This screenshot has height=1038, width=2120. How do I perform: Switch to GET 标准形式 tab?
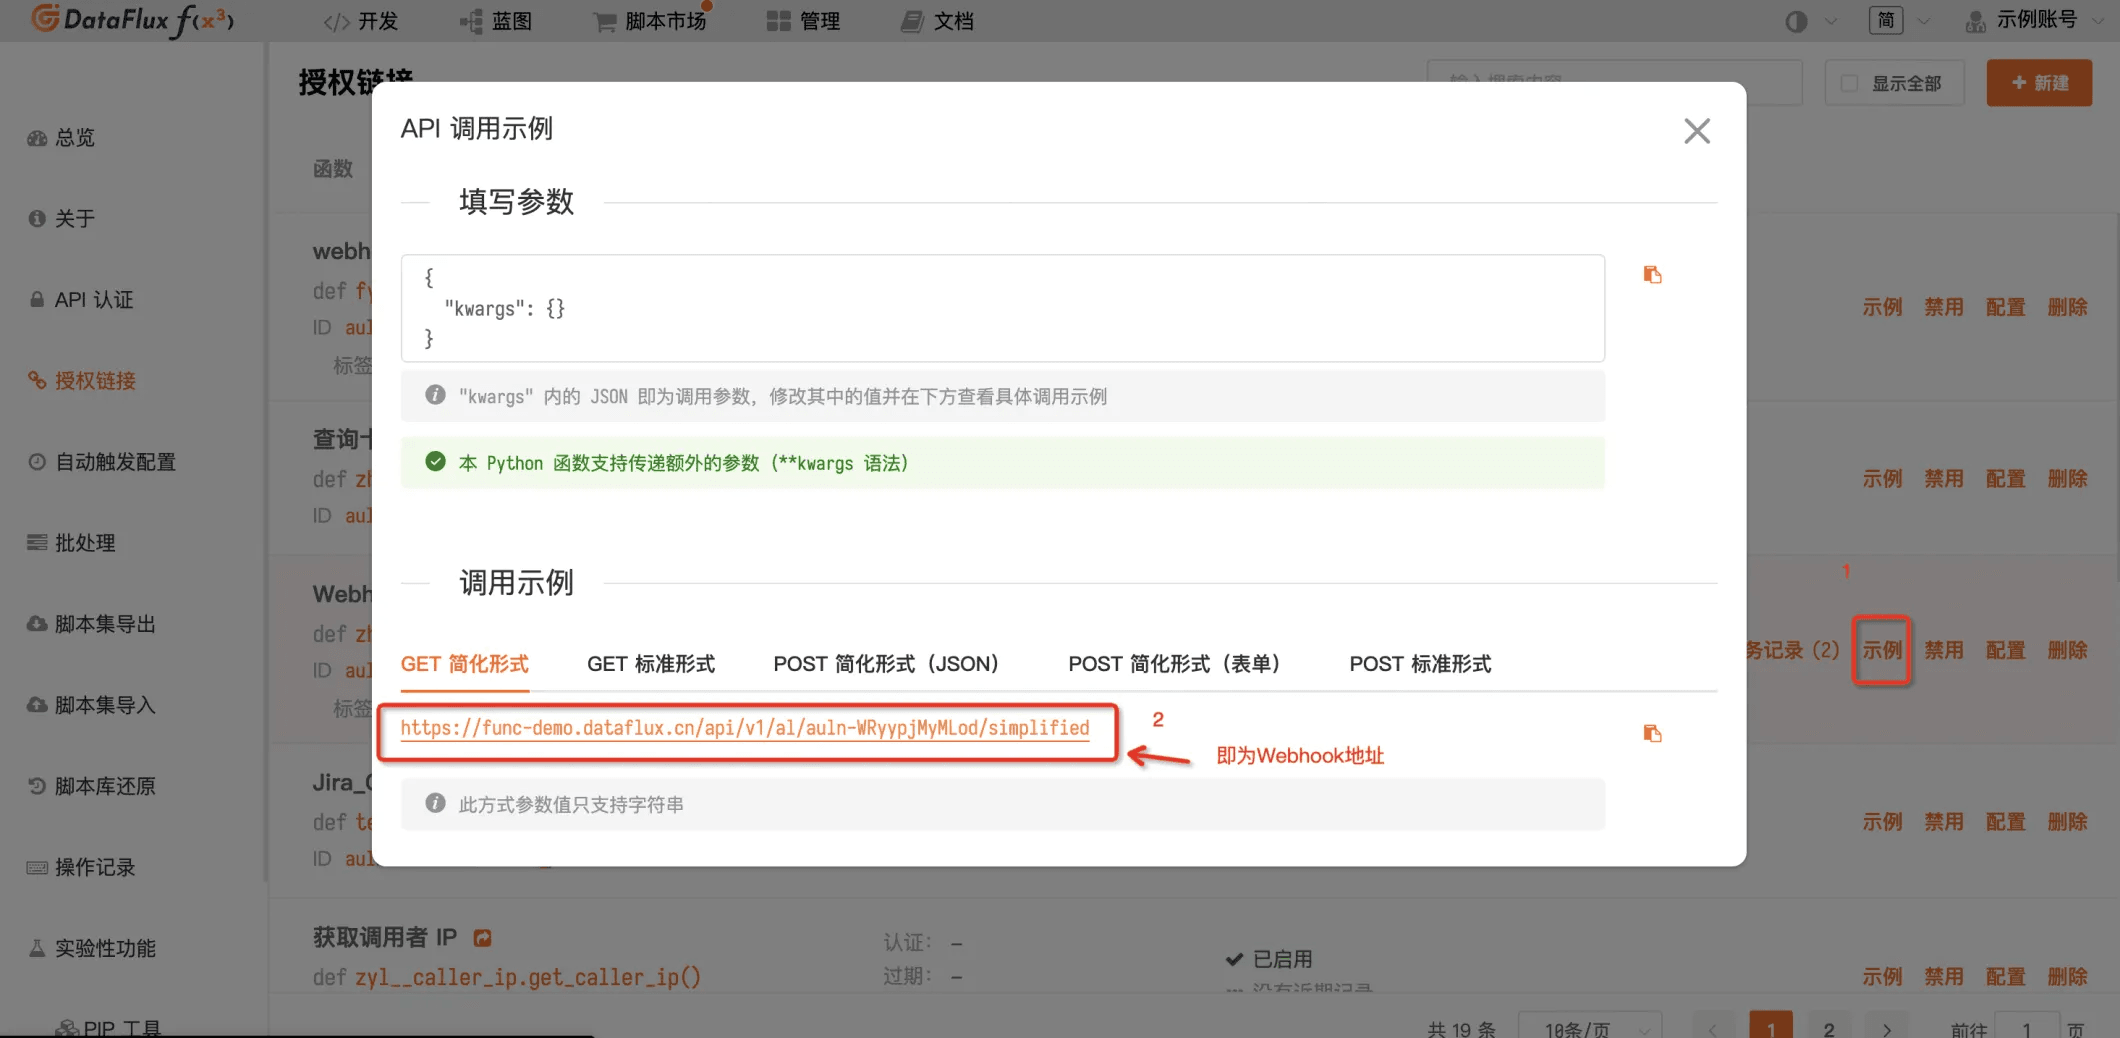tap(650, 664)
